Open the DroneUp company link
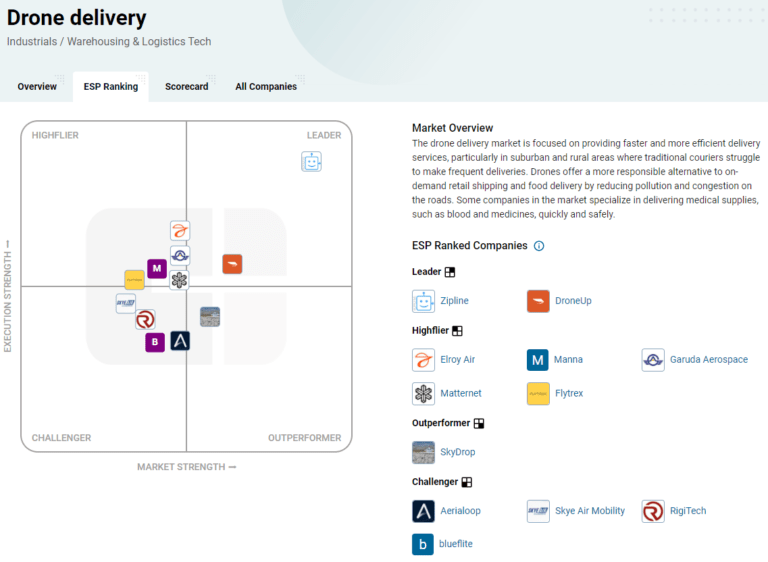Image resolution: width=768 pixels, height=562 pixels. pos(573,301)
